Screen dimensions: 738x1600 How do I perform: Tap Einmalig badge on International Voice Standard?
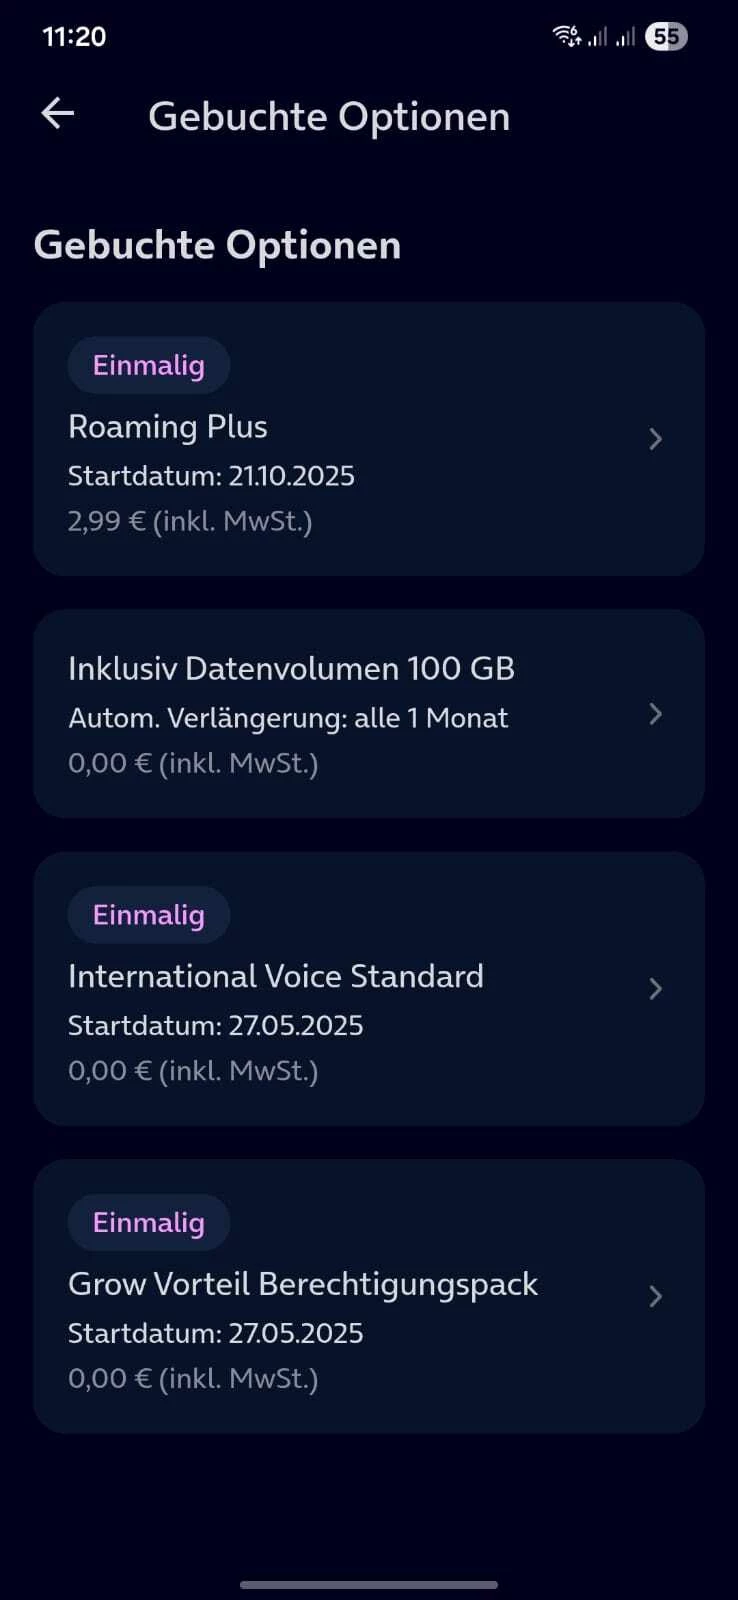(x=149, y=915)
